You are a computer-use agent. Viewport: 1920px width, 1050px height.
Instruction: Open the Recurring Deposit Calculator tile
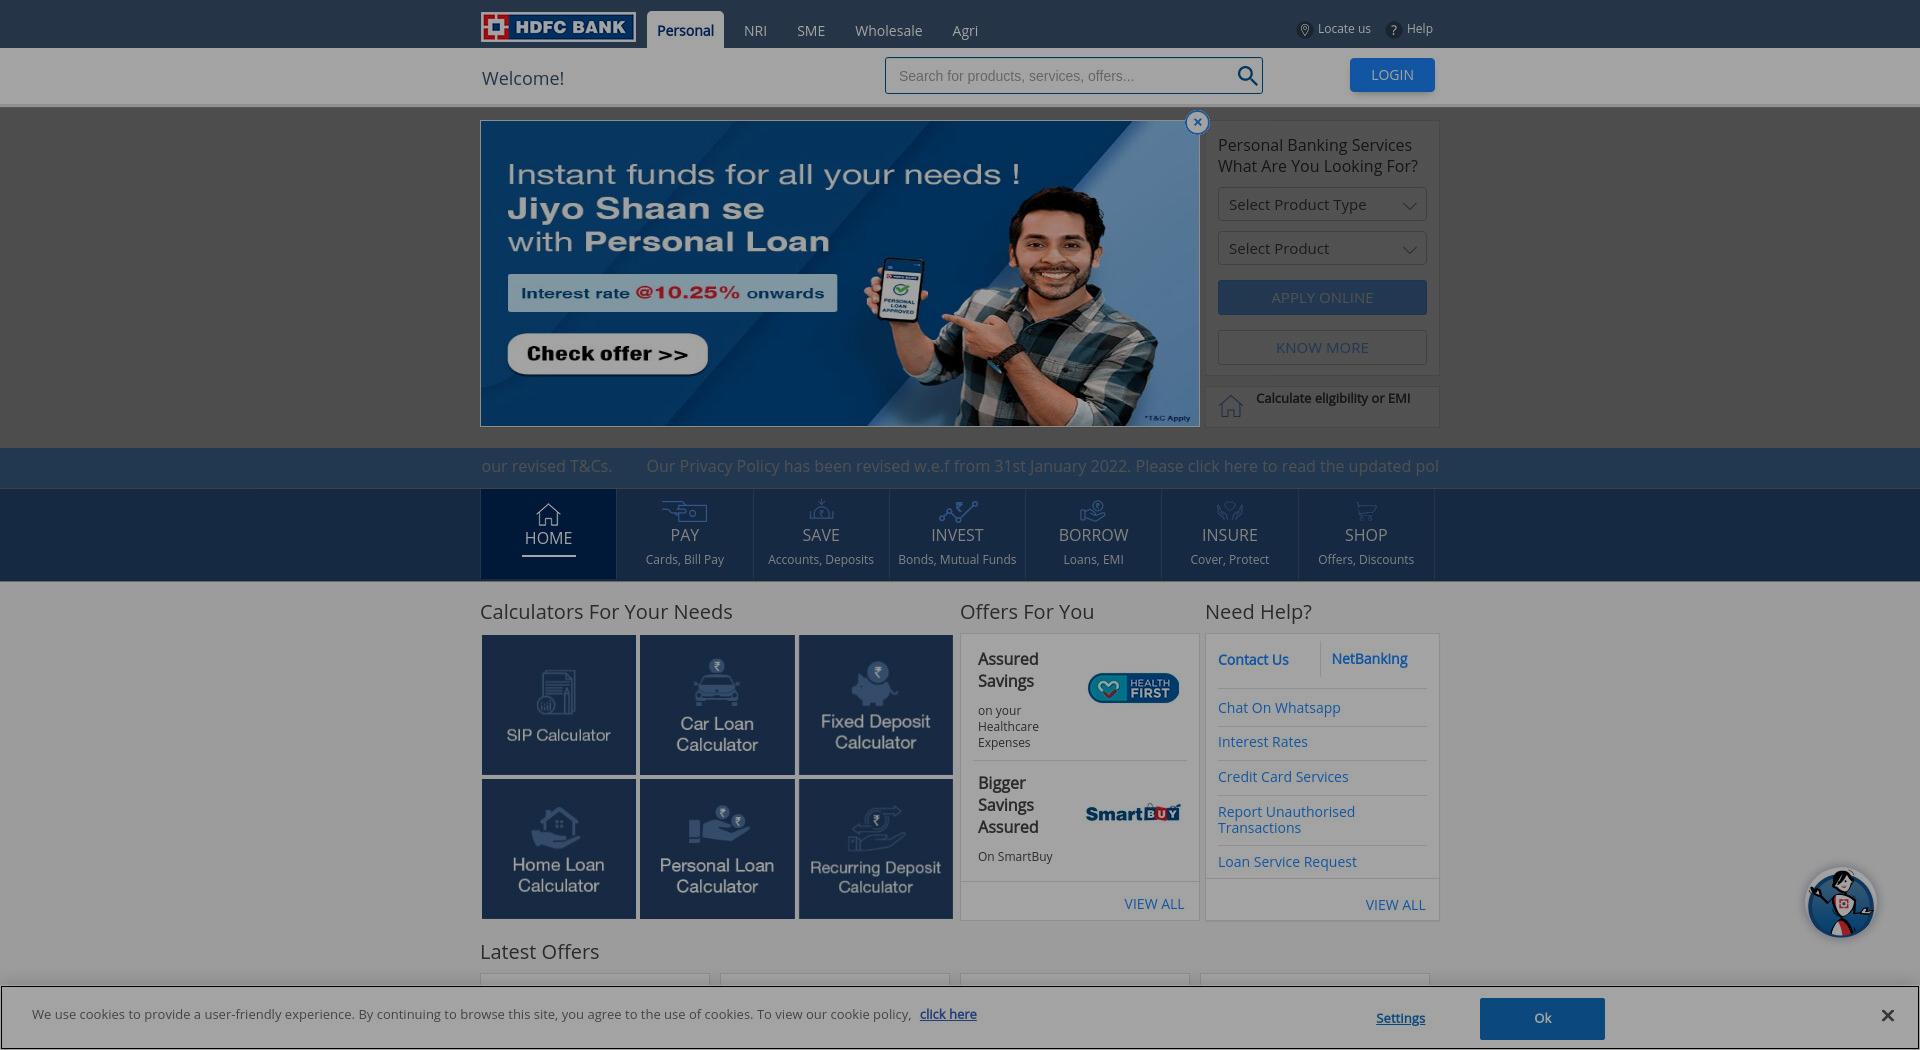coord(875,849)
